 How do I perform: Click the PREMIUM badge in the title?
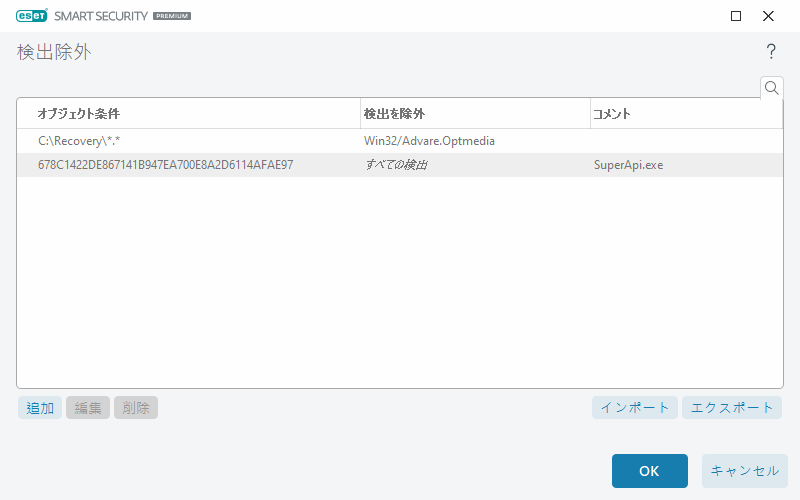[x=172, y=16]
